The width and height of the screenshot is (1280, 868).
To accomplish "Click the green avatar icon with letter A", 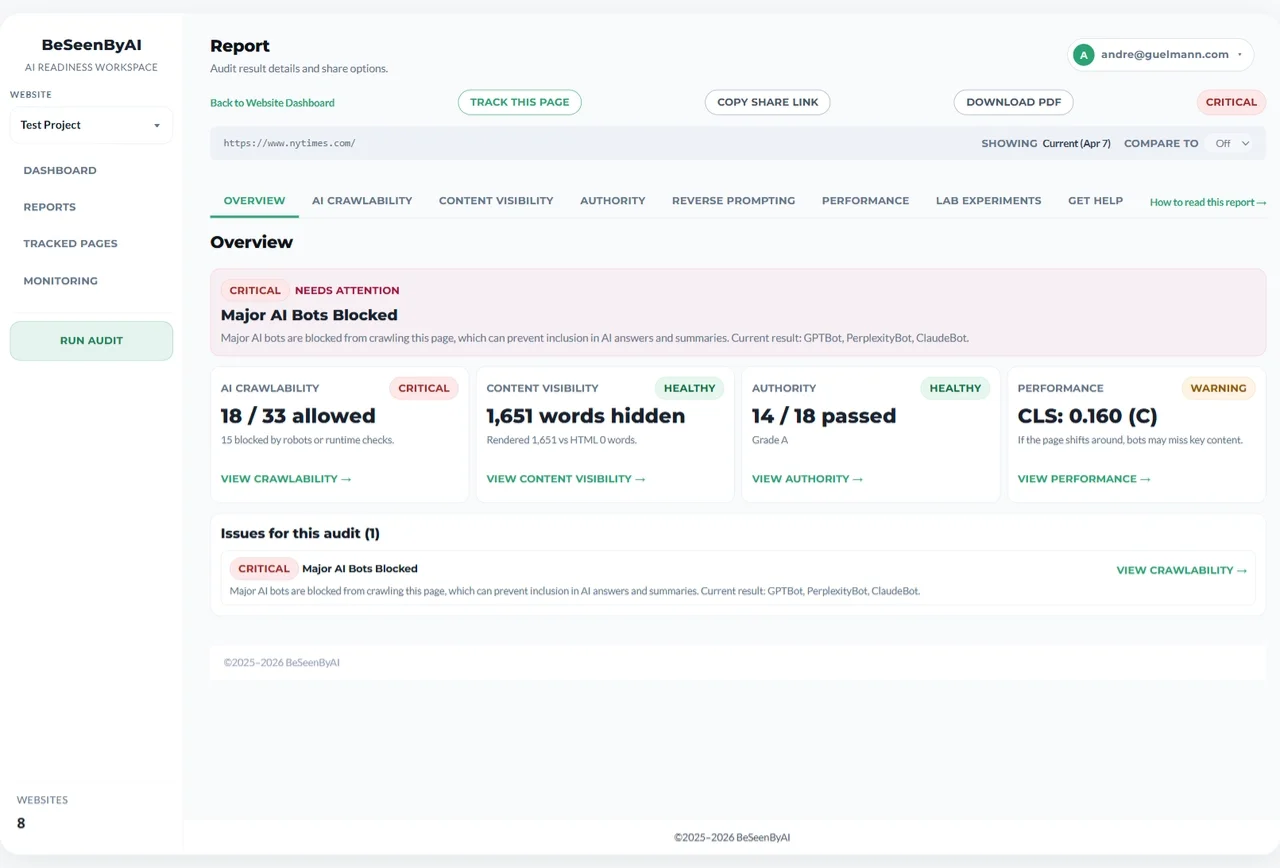I will [1083, 55].
